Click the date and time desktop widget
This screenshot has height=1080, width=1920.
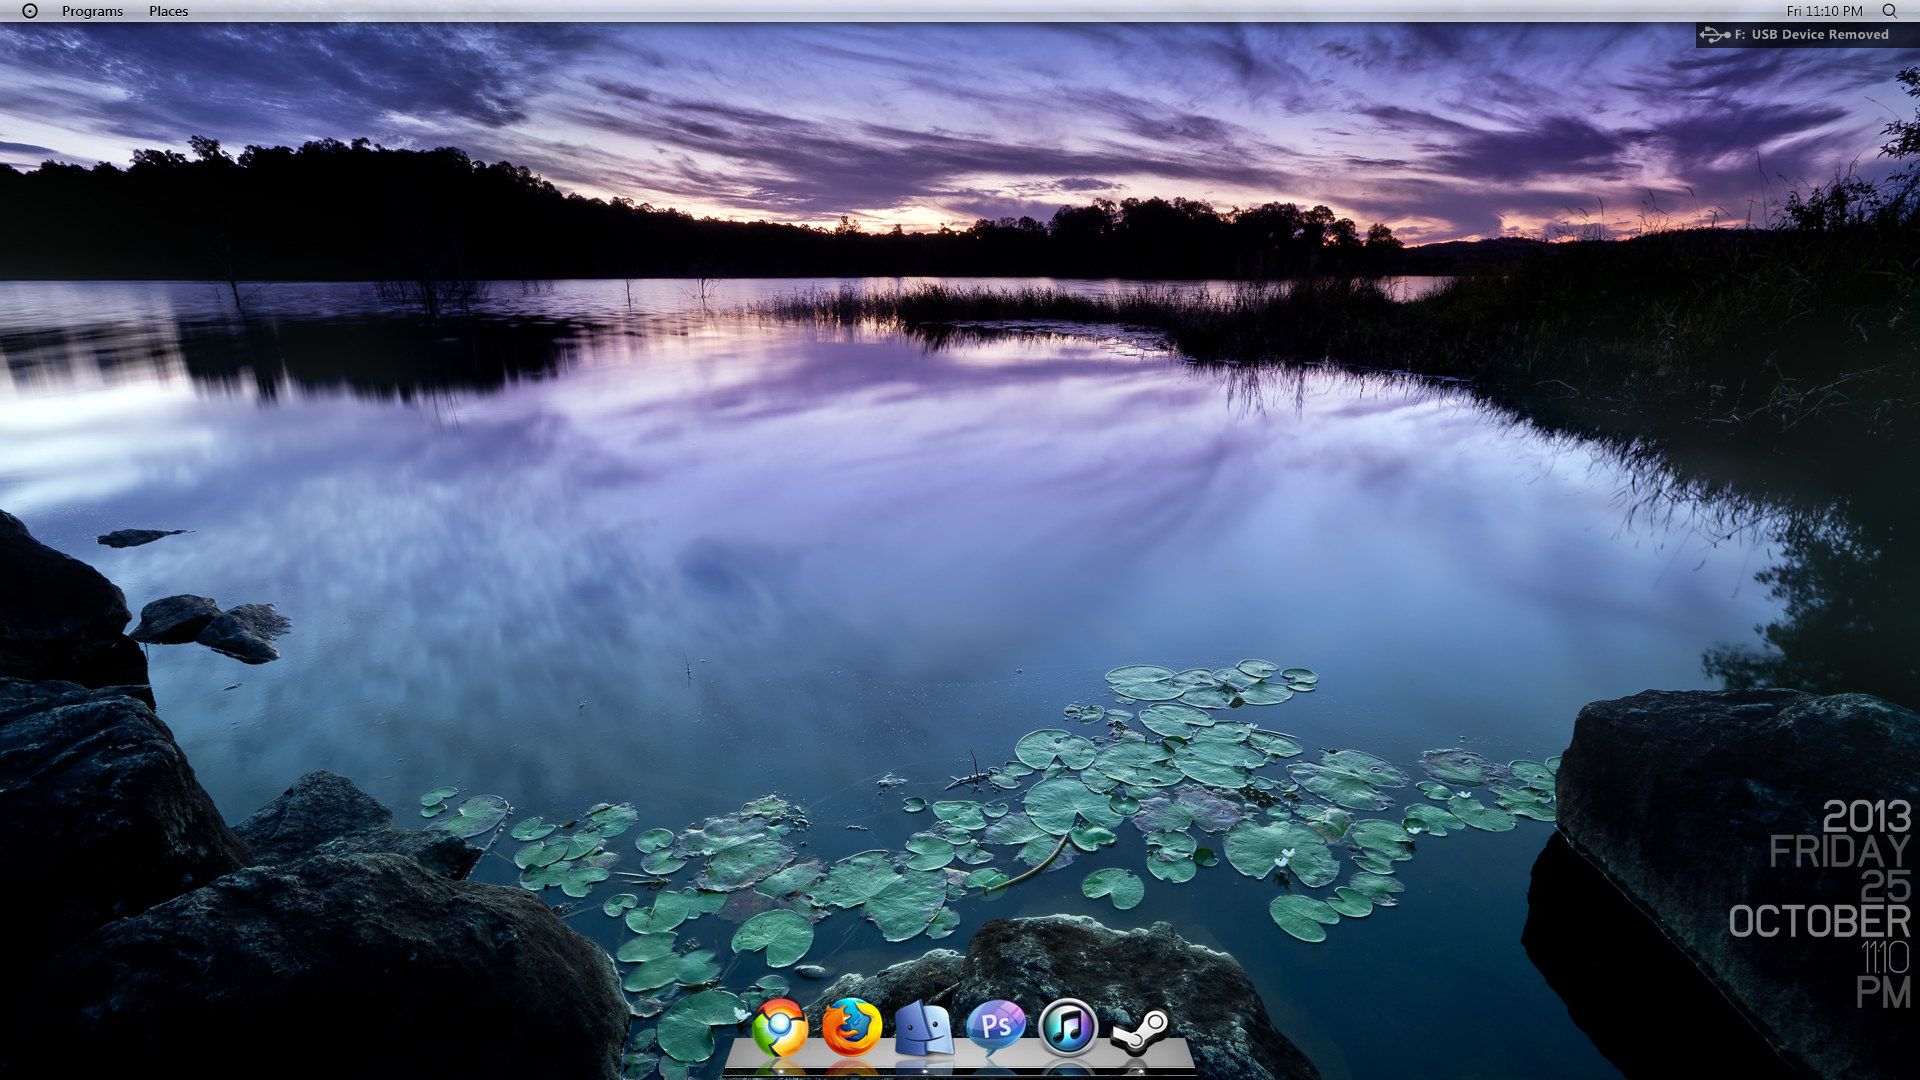(1820, 904)
